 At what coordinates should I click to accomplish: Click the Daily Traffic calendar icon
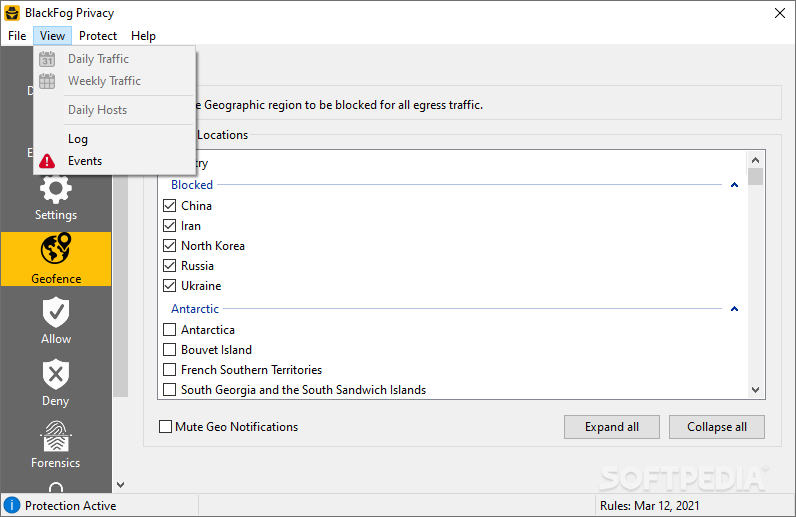[47, 59]
